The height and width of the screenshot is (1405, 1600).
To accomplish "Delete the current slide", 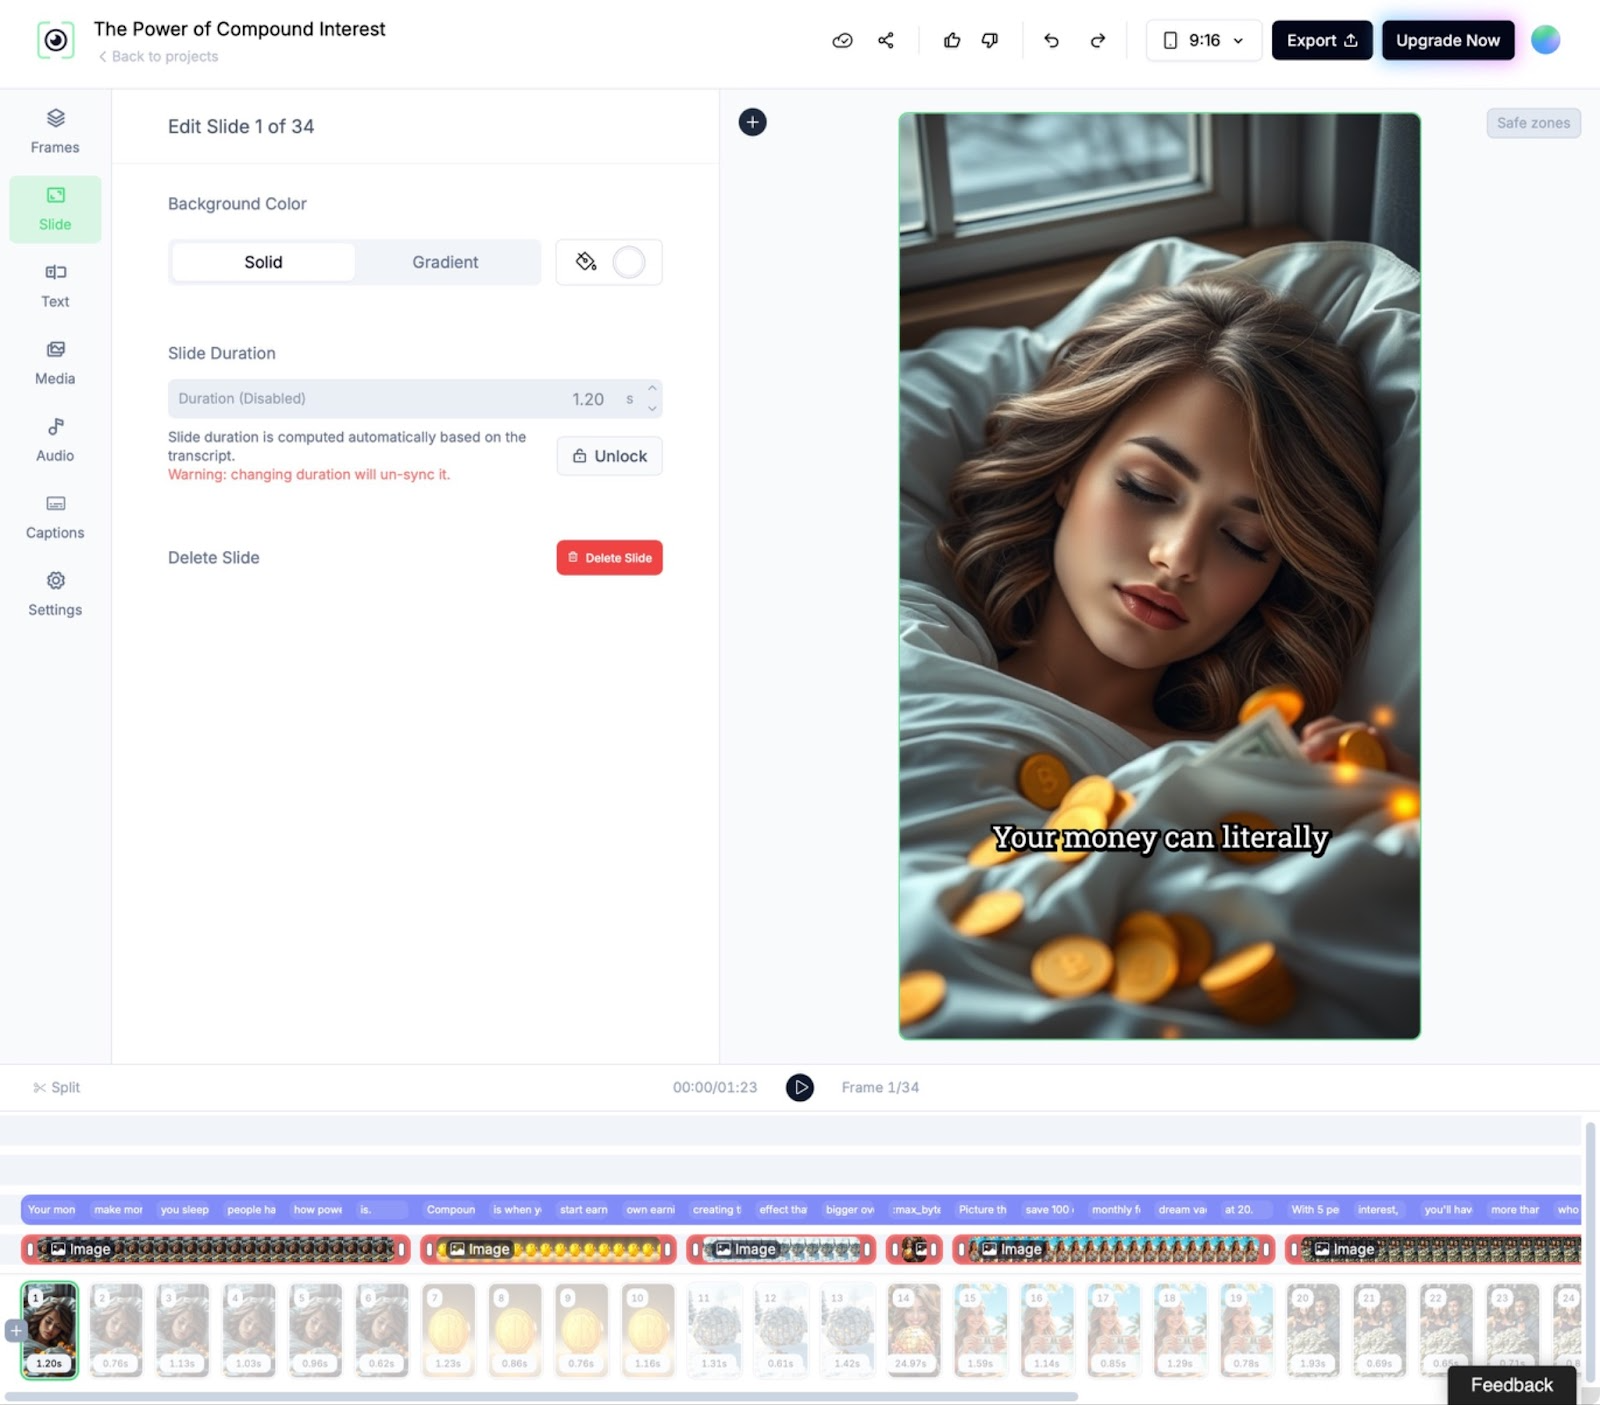I will tap(609, 558).
